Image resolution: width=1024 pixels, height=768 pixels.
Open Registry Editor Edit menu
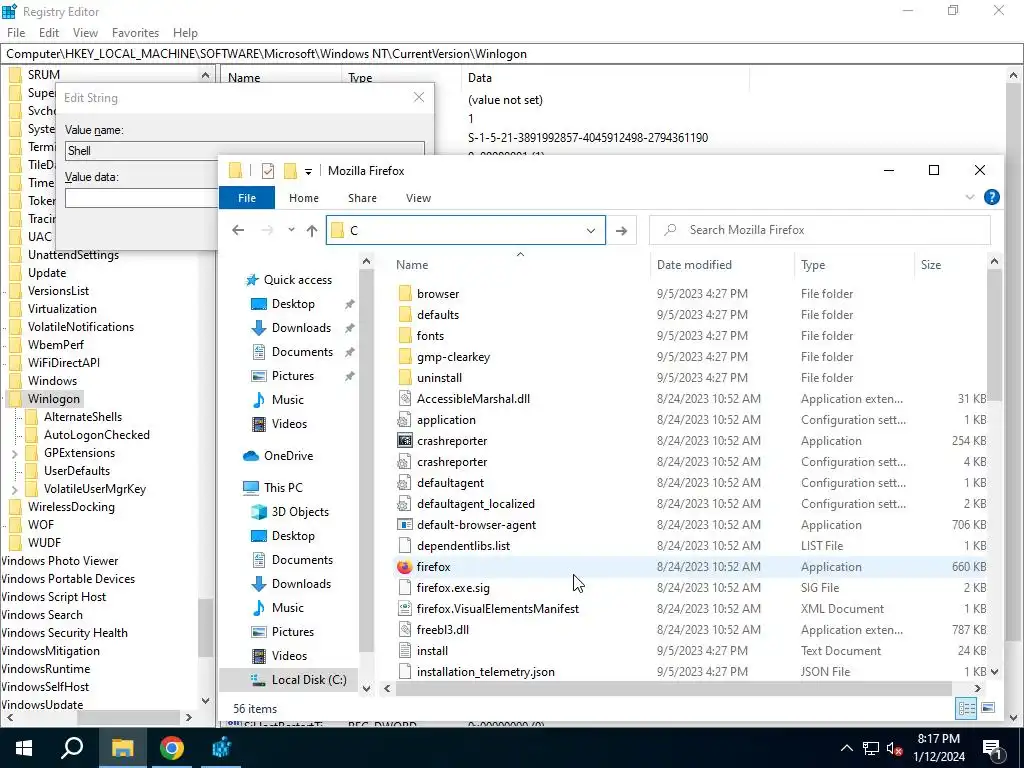coord(49,33)
